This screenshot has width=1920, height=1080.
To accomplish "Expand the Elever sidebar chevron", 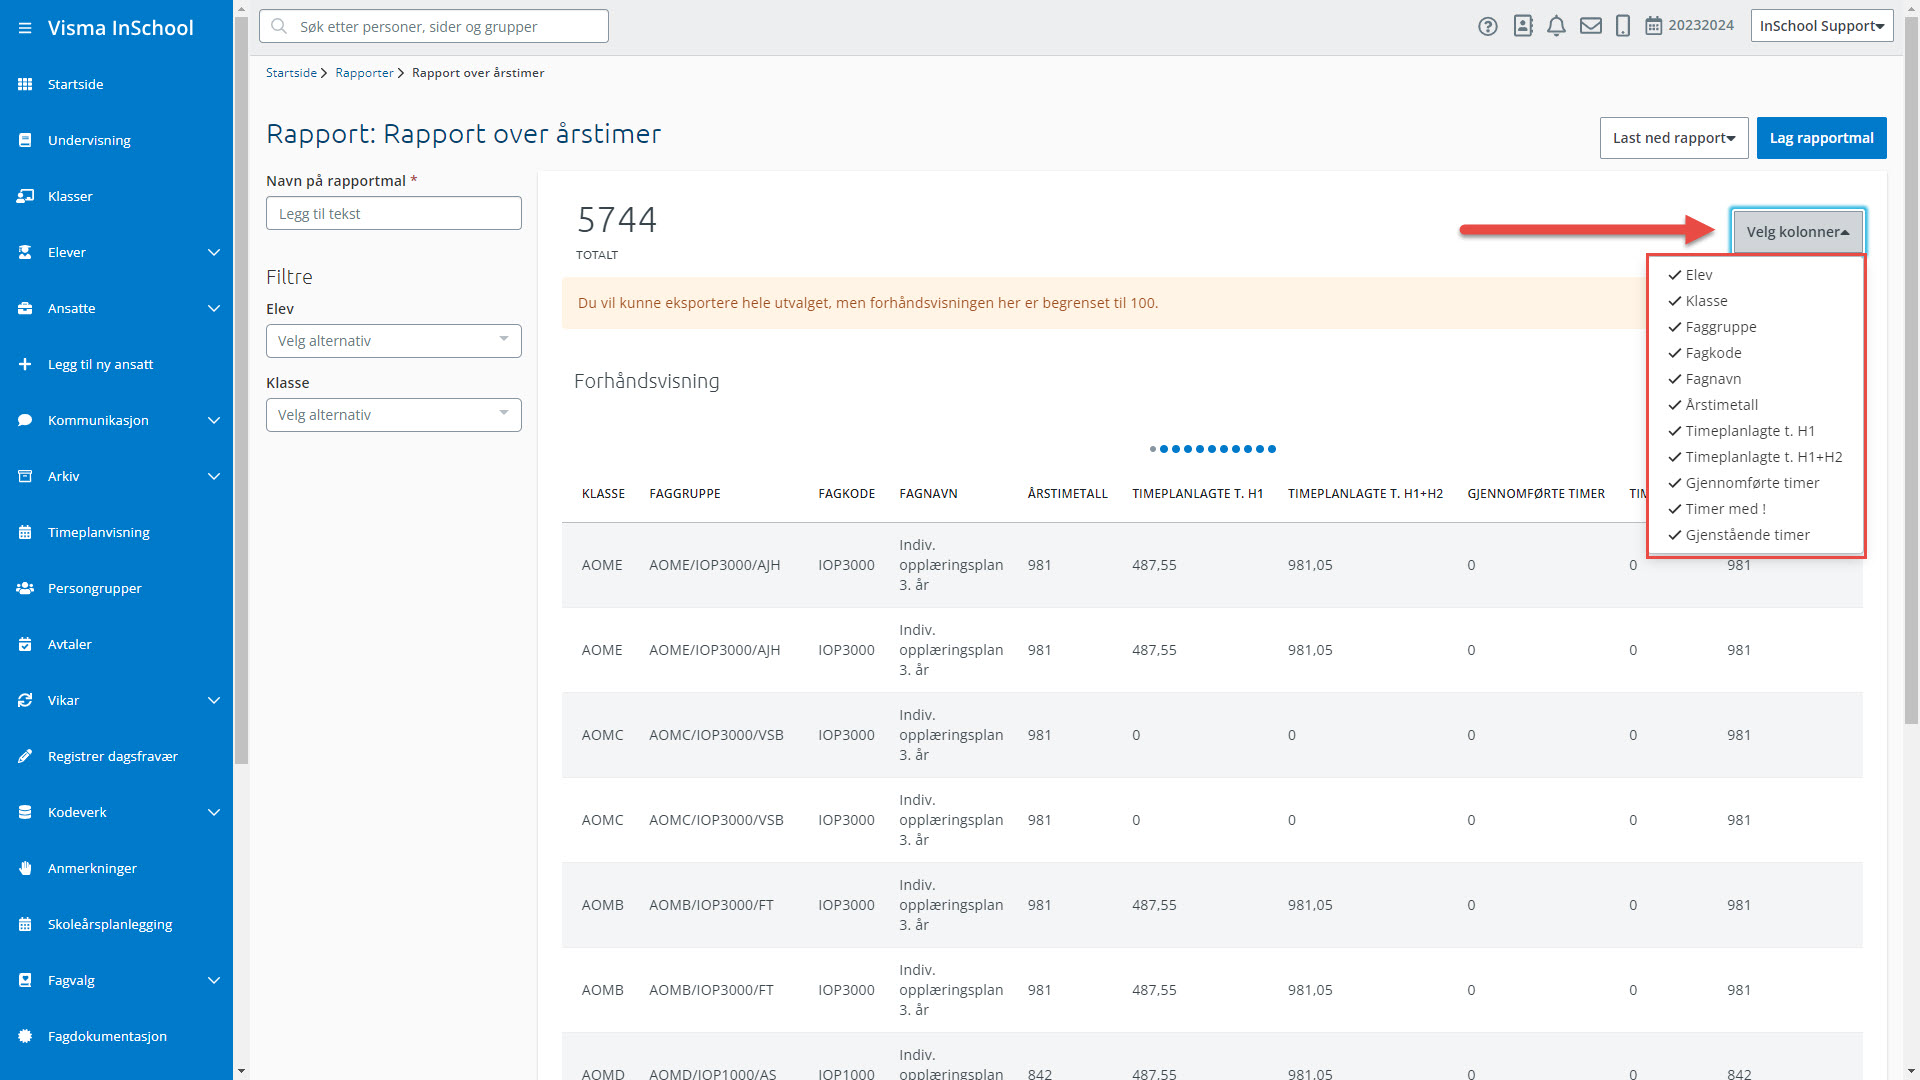I will [213, 252].
